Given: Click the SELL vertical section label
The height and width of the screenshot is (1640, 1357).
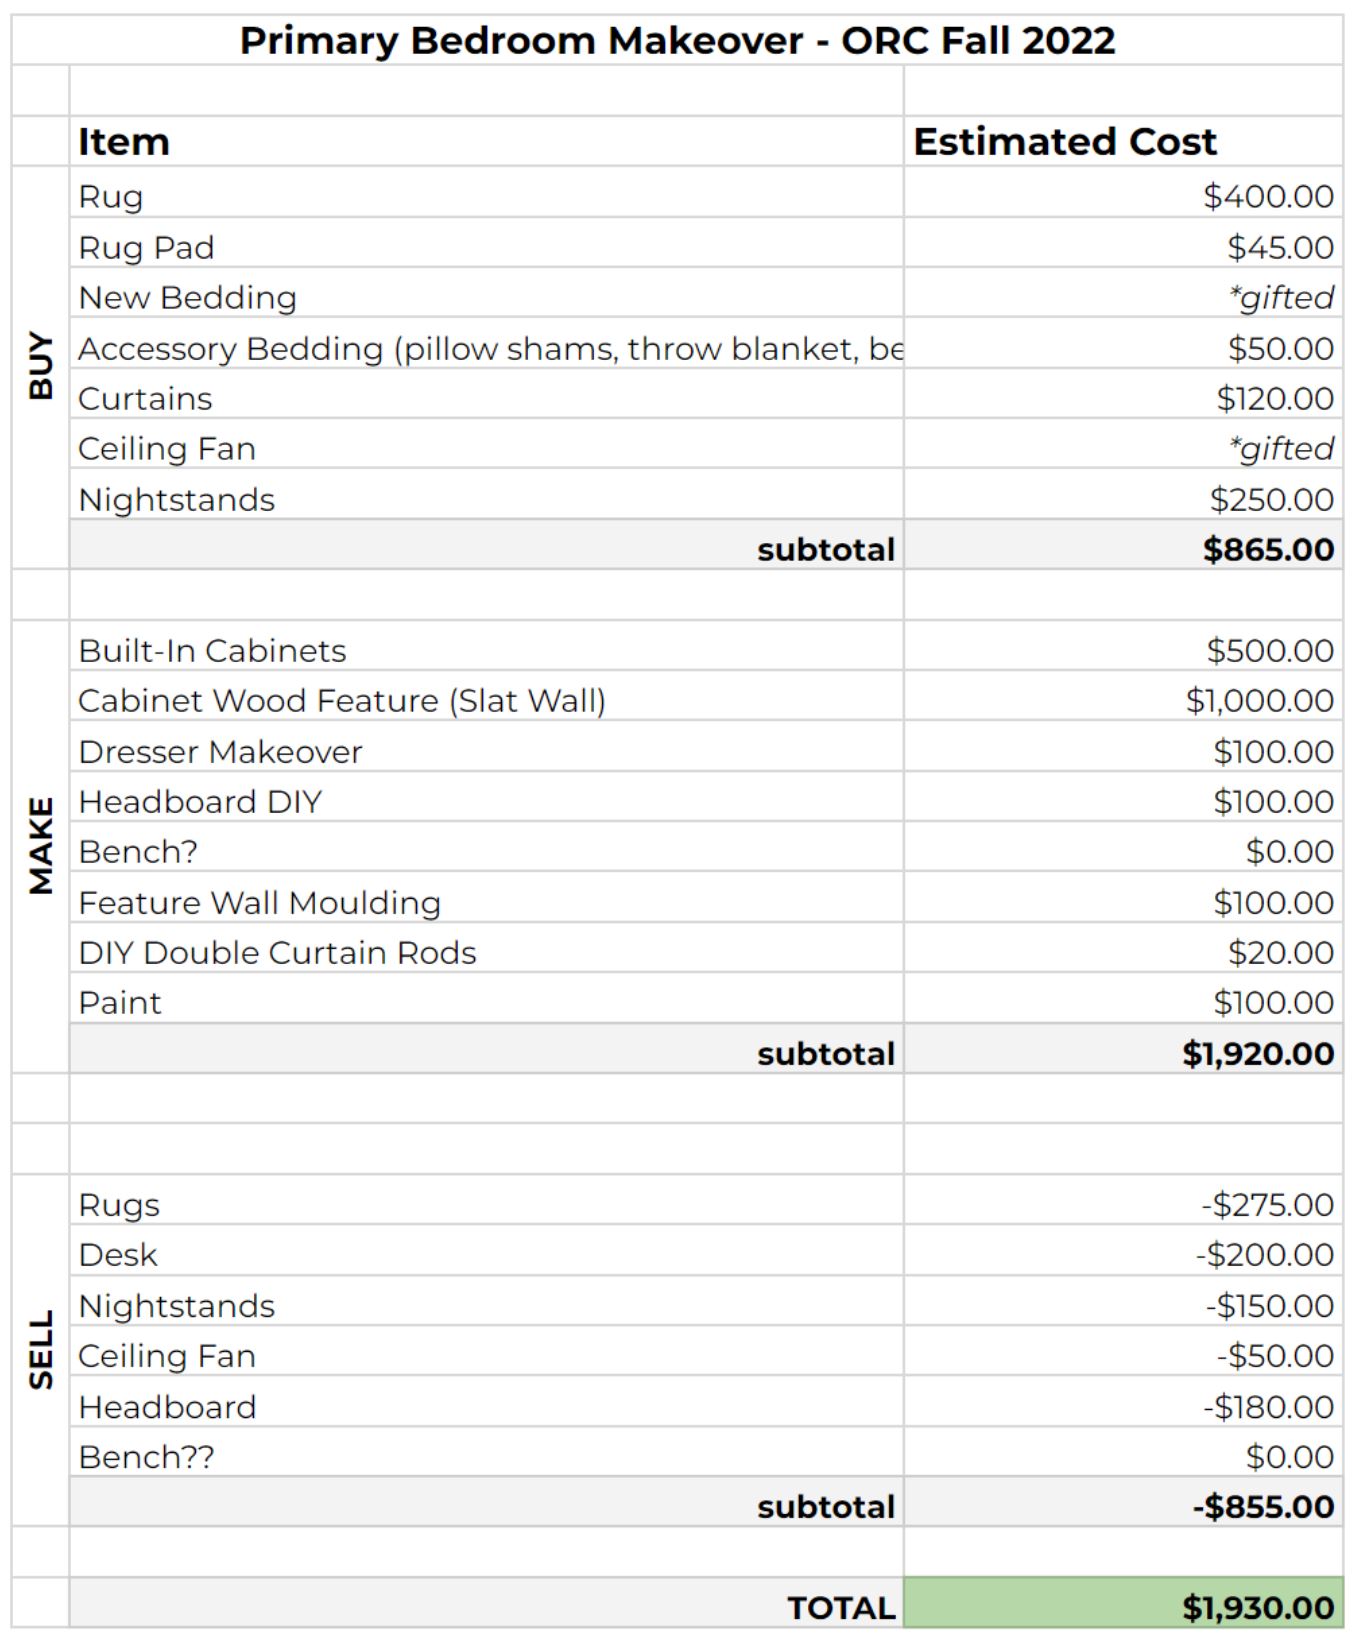Looking at the screenshot, I should tap(41, 1351).
